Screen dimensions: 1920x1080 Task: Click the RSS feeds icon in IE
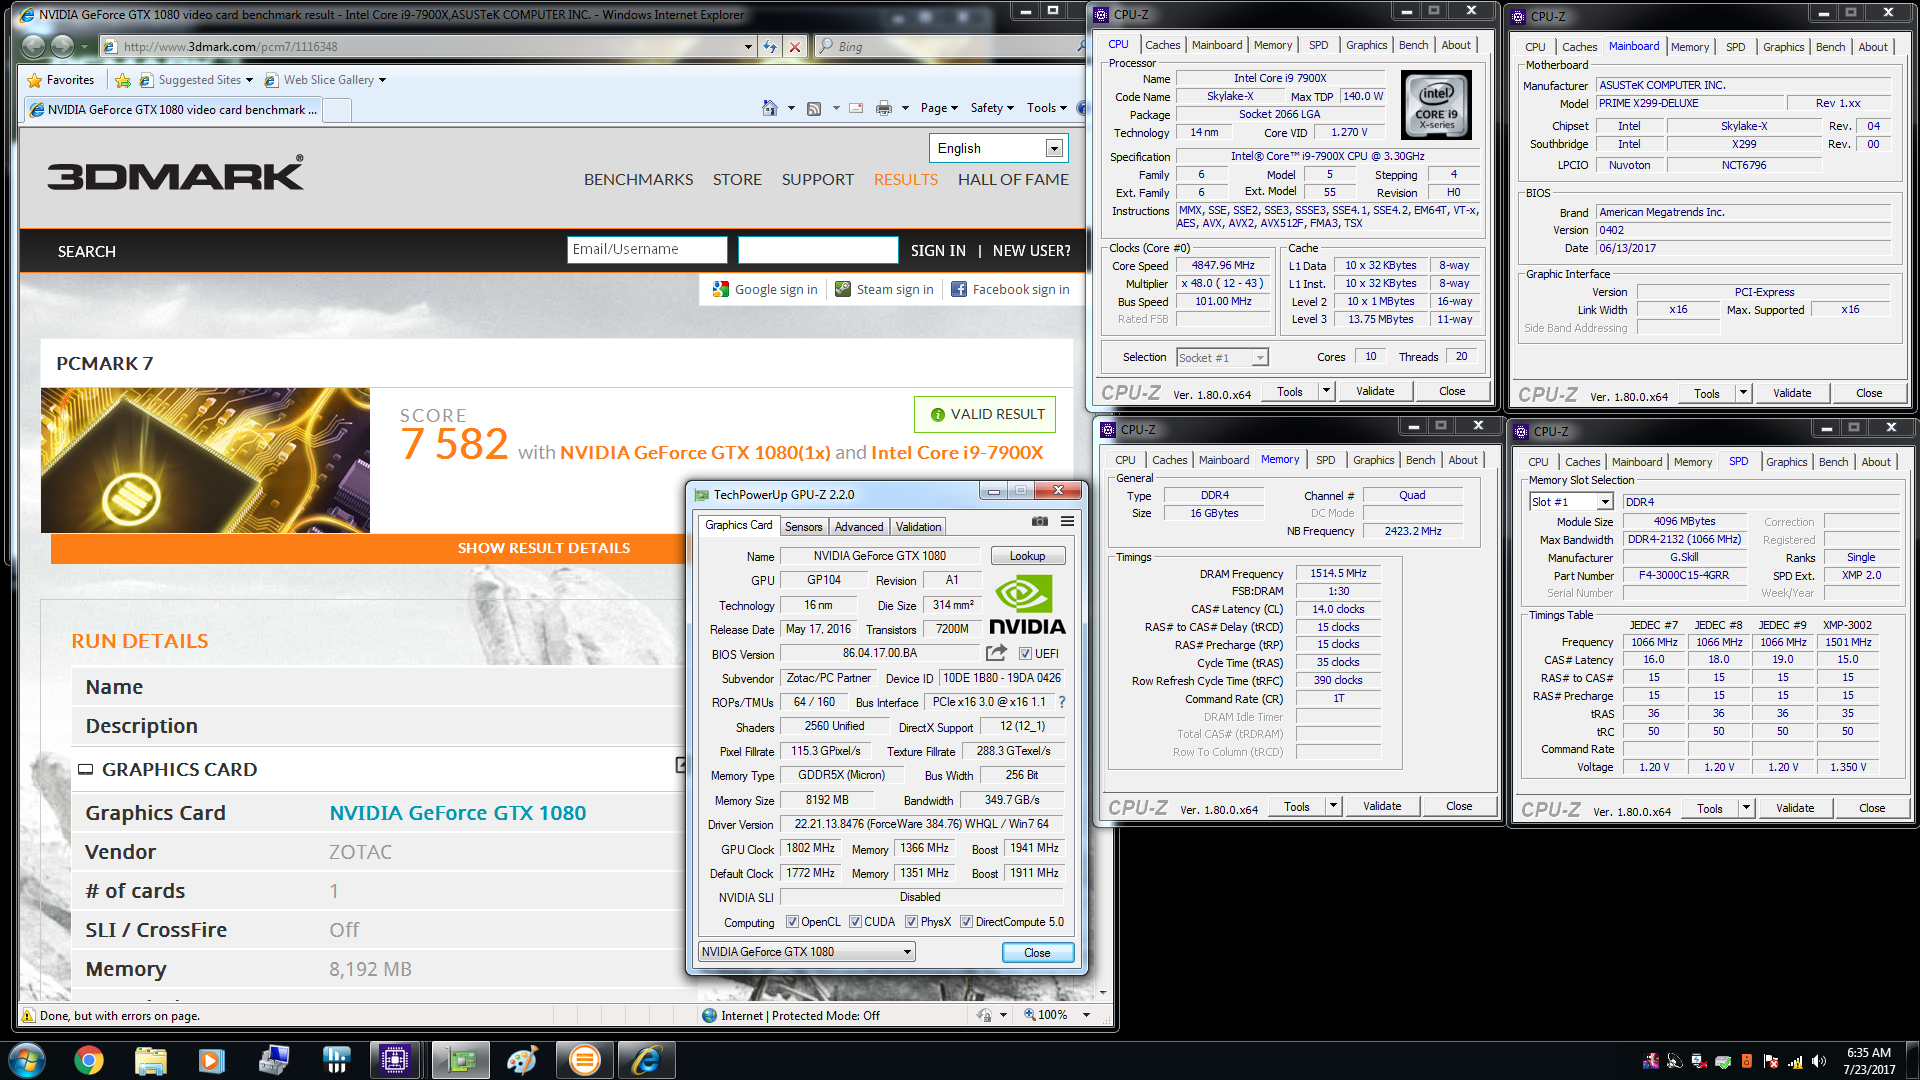814,108
